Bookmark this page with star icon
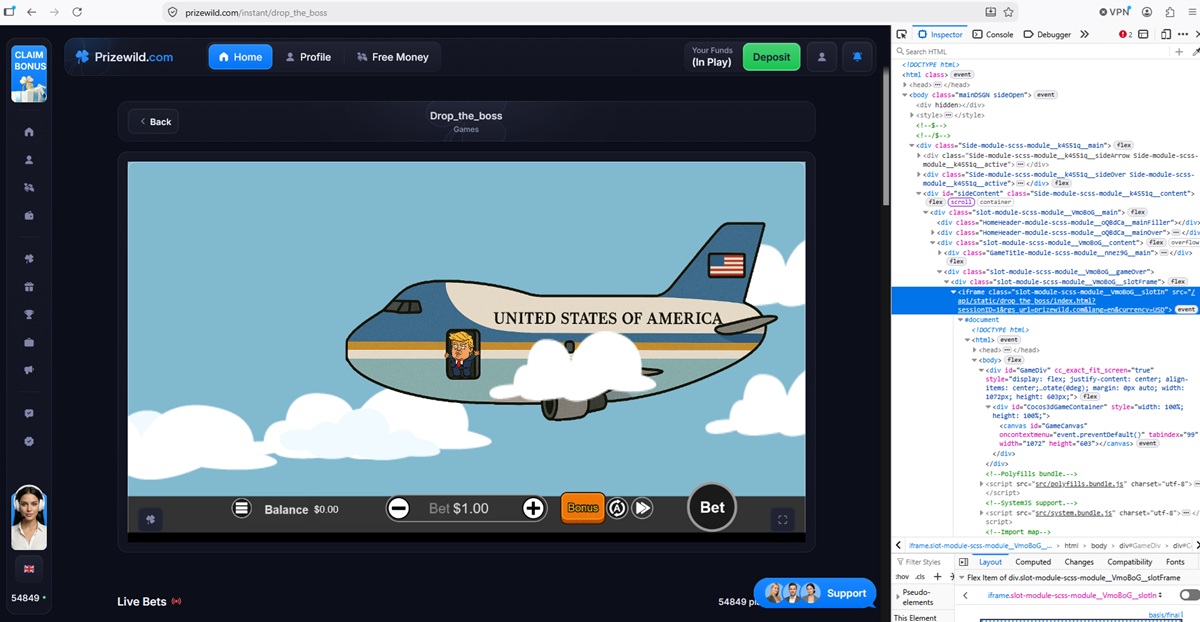The image size is (1200, 622). pos(1009,12)
